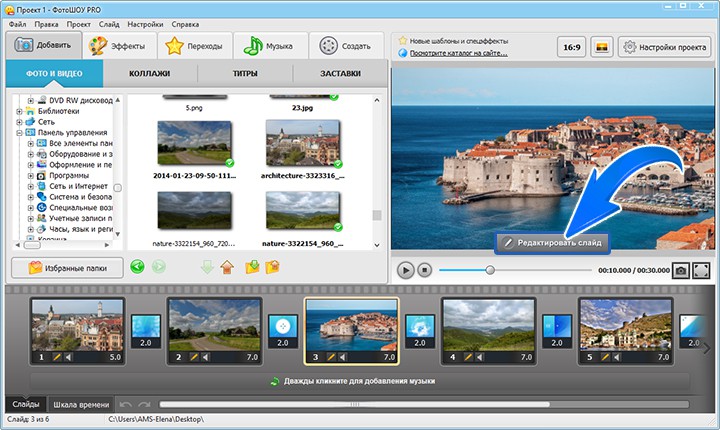
Task: Select the transition after slide 1
Action: click(x=146, y=331)
